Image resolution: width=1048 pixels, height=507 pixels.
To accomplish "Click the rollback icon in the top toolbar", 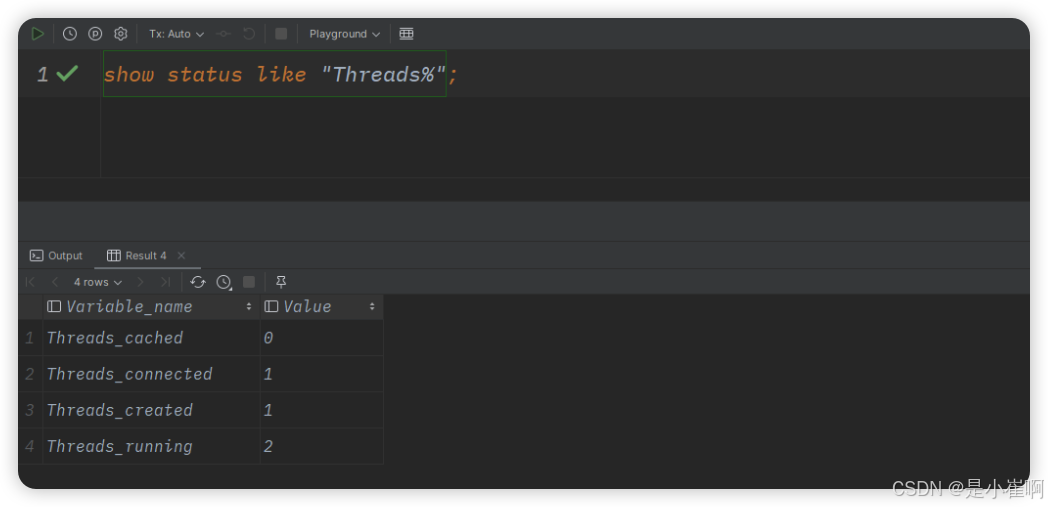I will click(249, 33).
